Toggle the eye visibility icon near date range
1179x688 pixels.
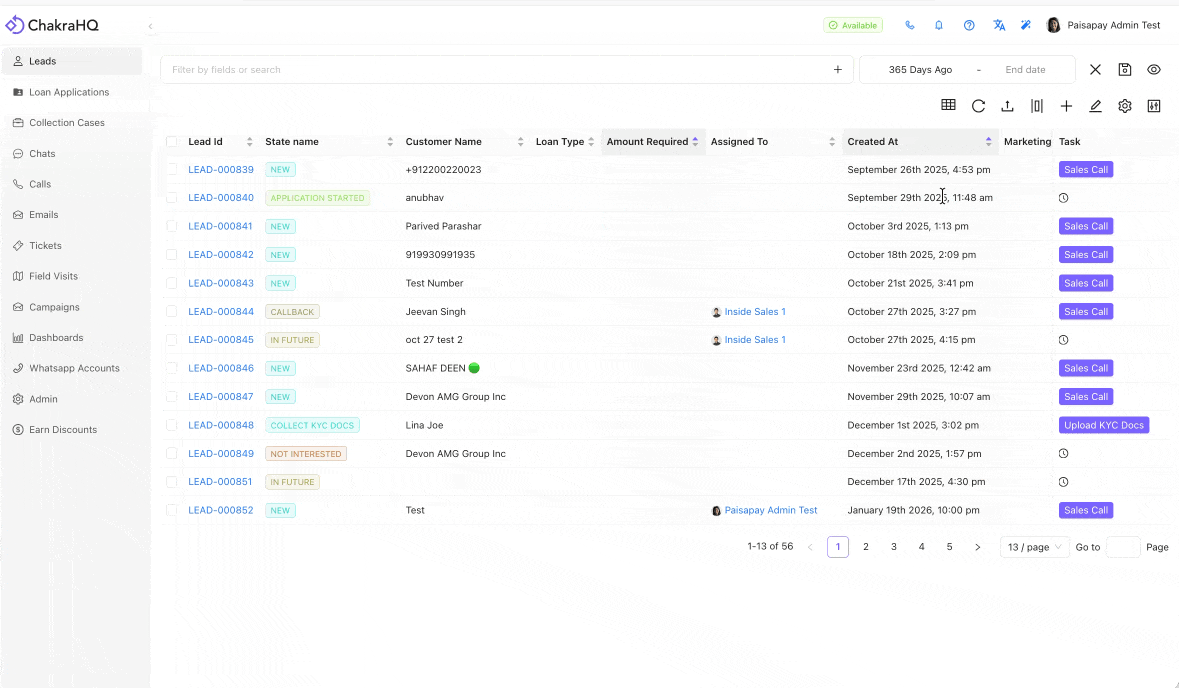pyautogui.click(x=1154, y=69)
